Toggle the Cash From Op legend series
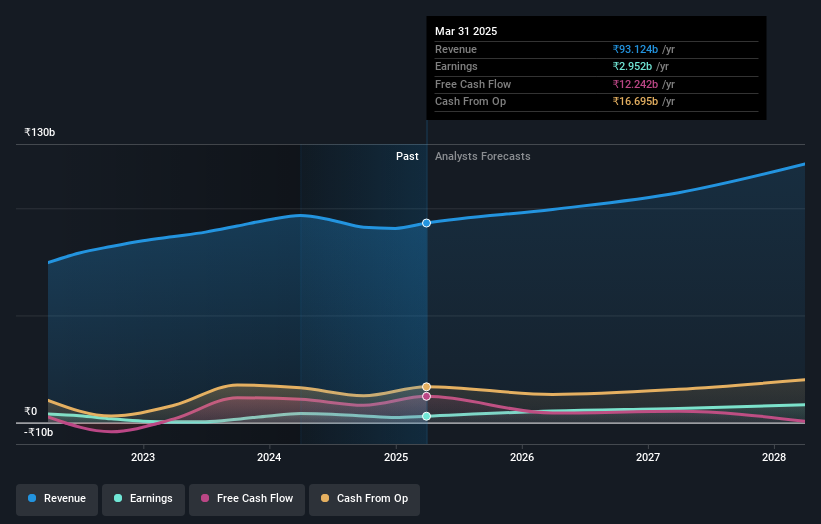 coord(364,499)
